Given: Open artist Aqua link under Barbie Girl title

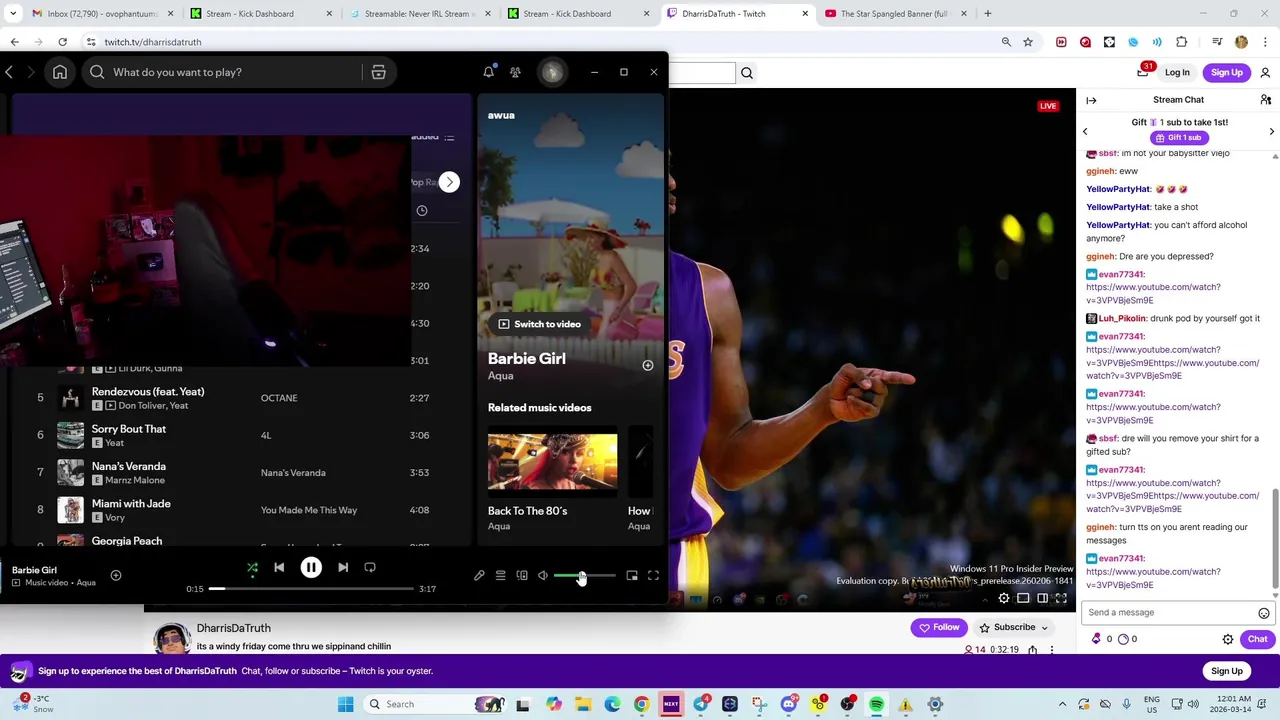Looking at the screenshot, I should tap(500, 376).
